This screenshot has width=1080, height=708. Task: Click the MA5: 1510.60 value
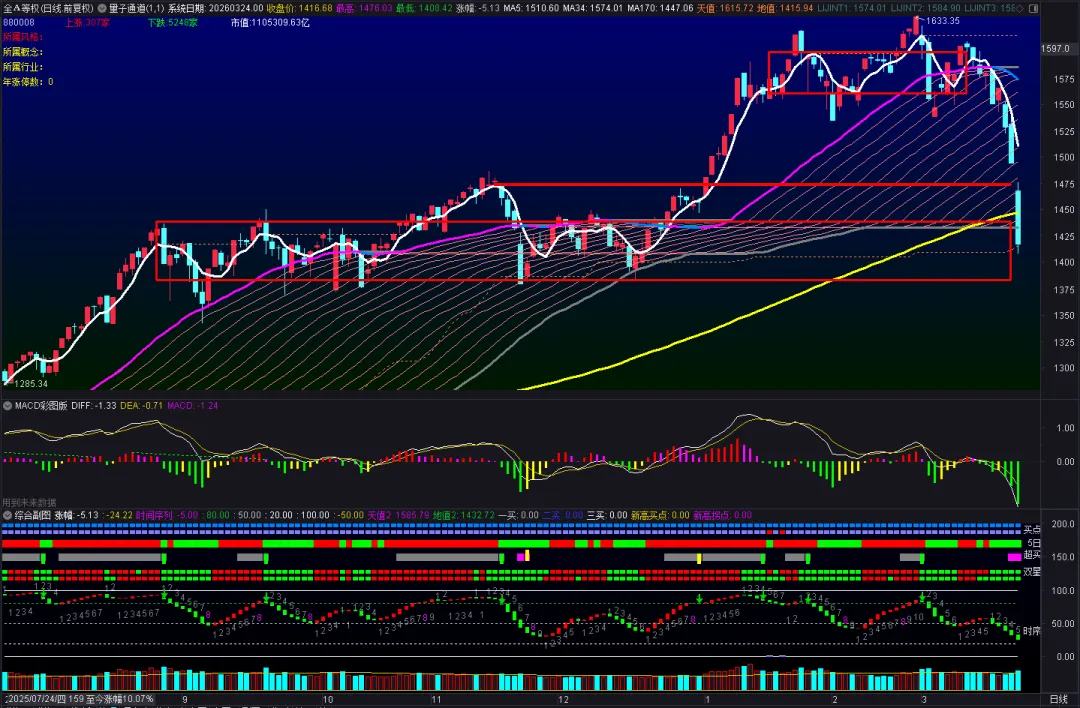click(531, 8)
